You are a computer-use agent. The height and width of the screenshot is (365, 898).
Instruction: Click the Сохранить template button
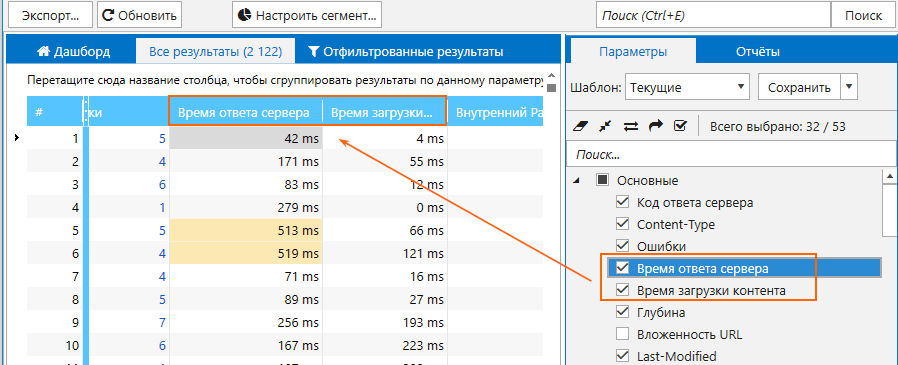pyautogui.click(x=799, y=88)
